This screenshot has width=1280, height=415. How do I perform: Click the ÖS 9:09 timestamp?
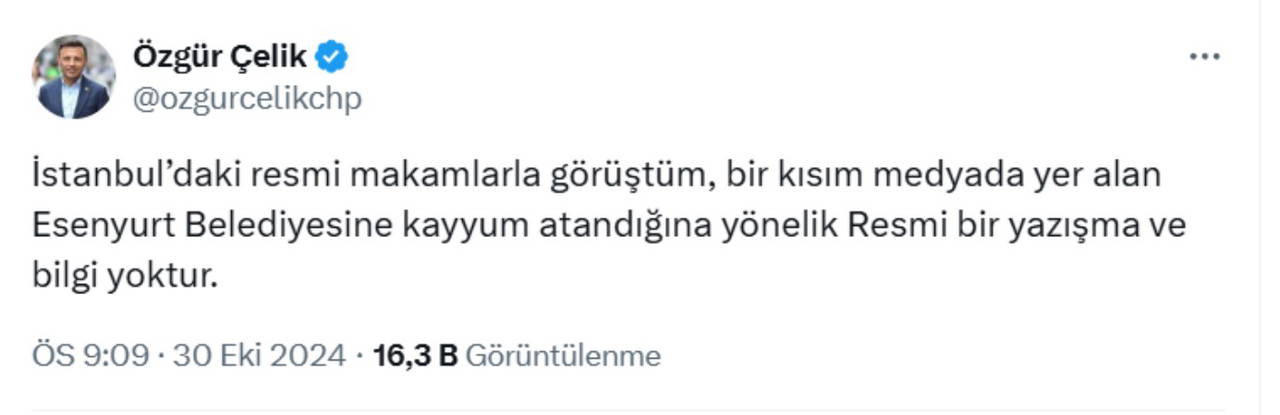pos(90,356)
